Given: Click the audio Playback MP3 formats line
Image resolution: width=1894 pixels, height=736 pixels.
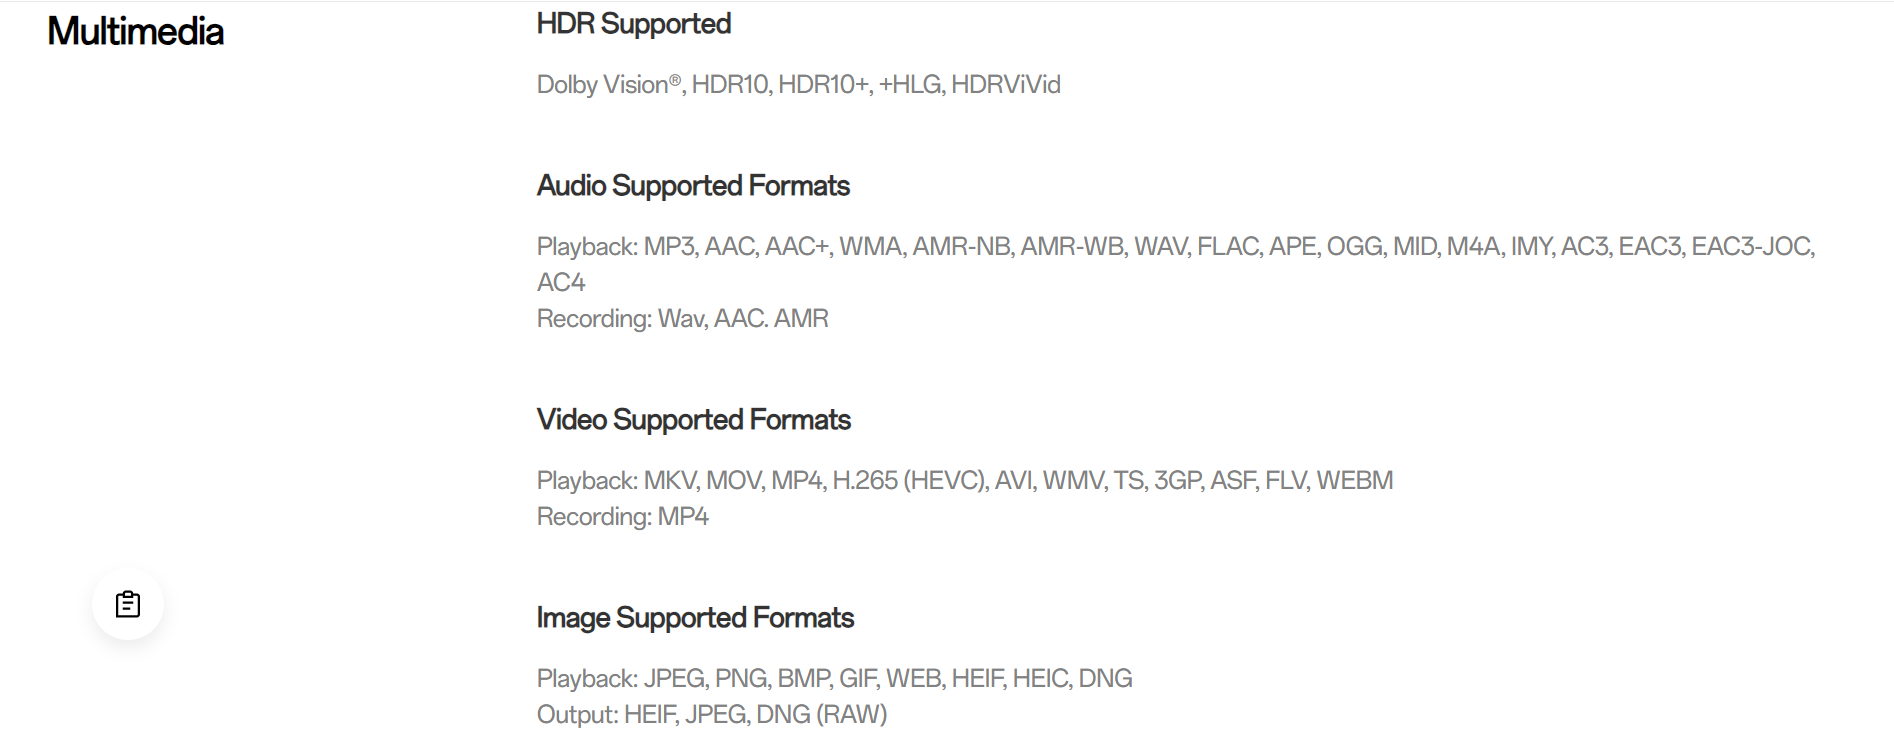Looking at the screenshot, I should [1176, 247].
